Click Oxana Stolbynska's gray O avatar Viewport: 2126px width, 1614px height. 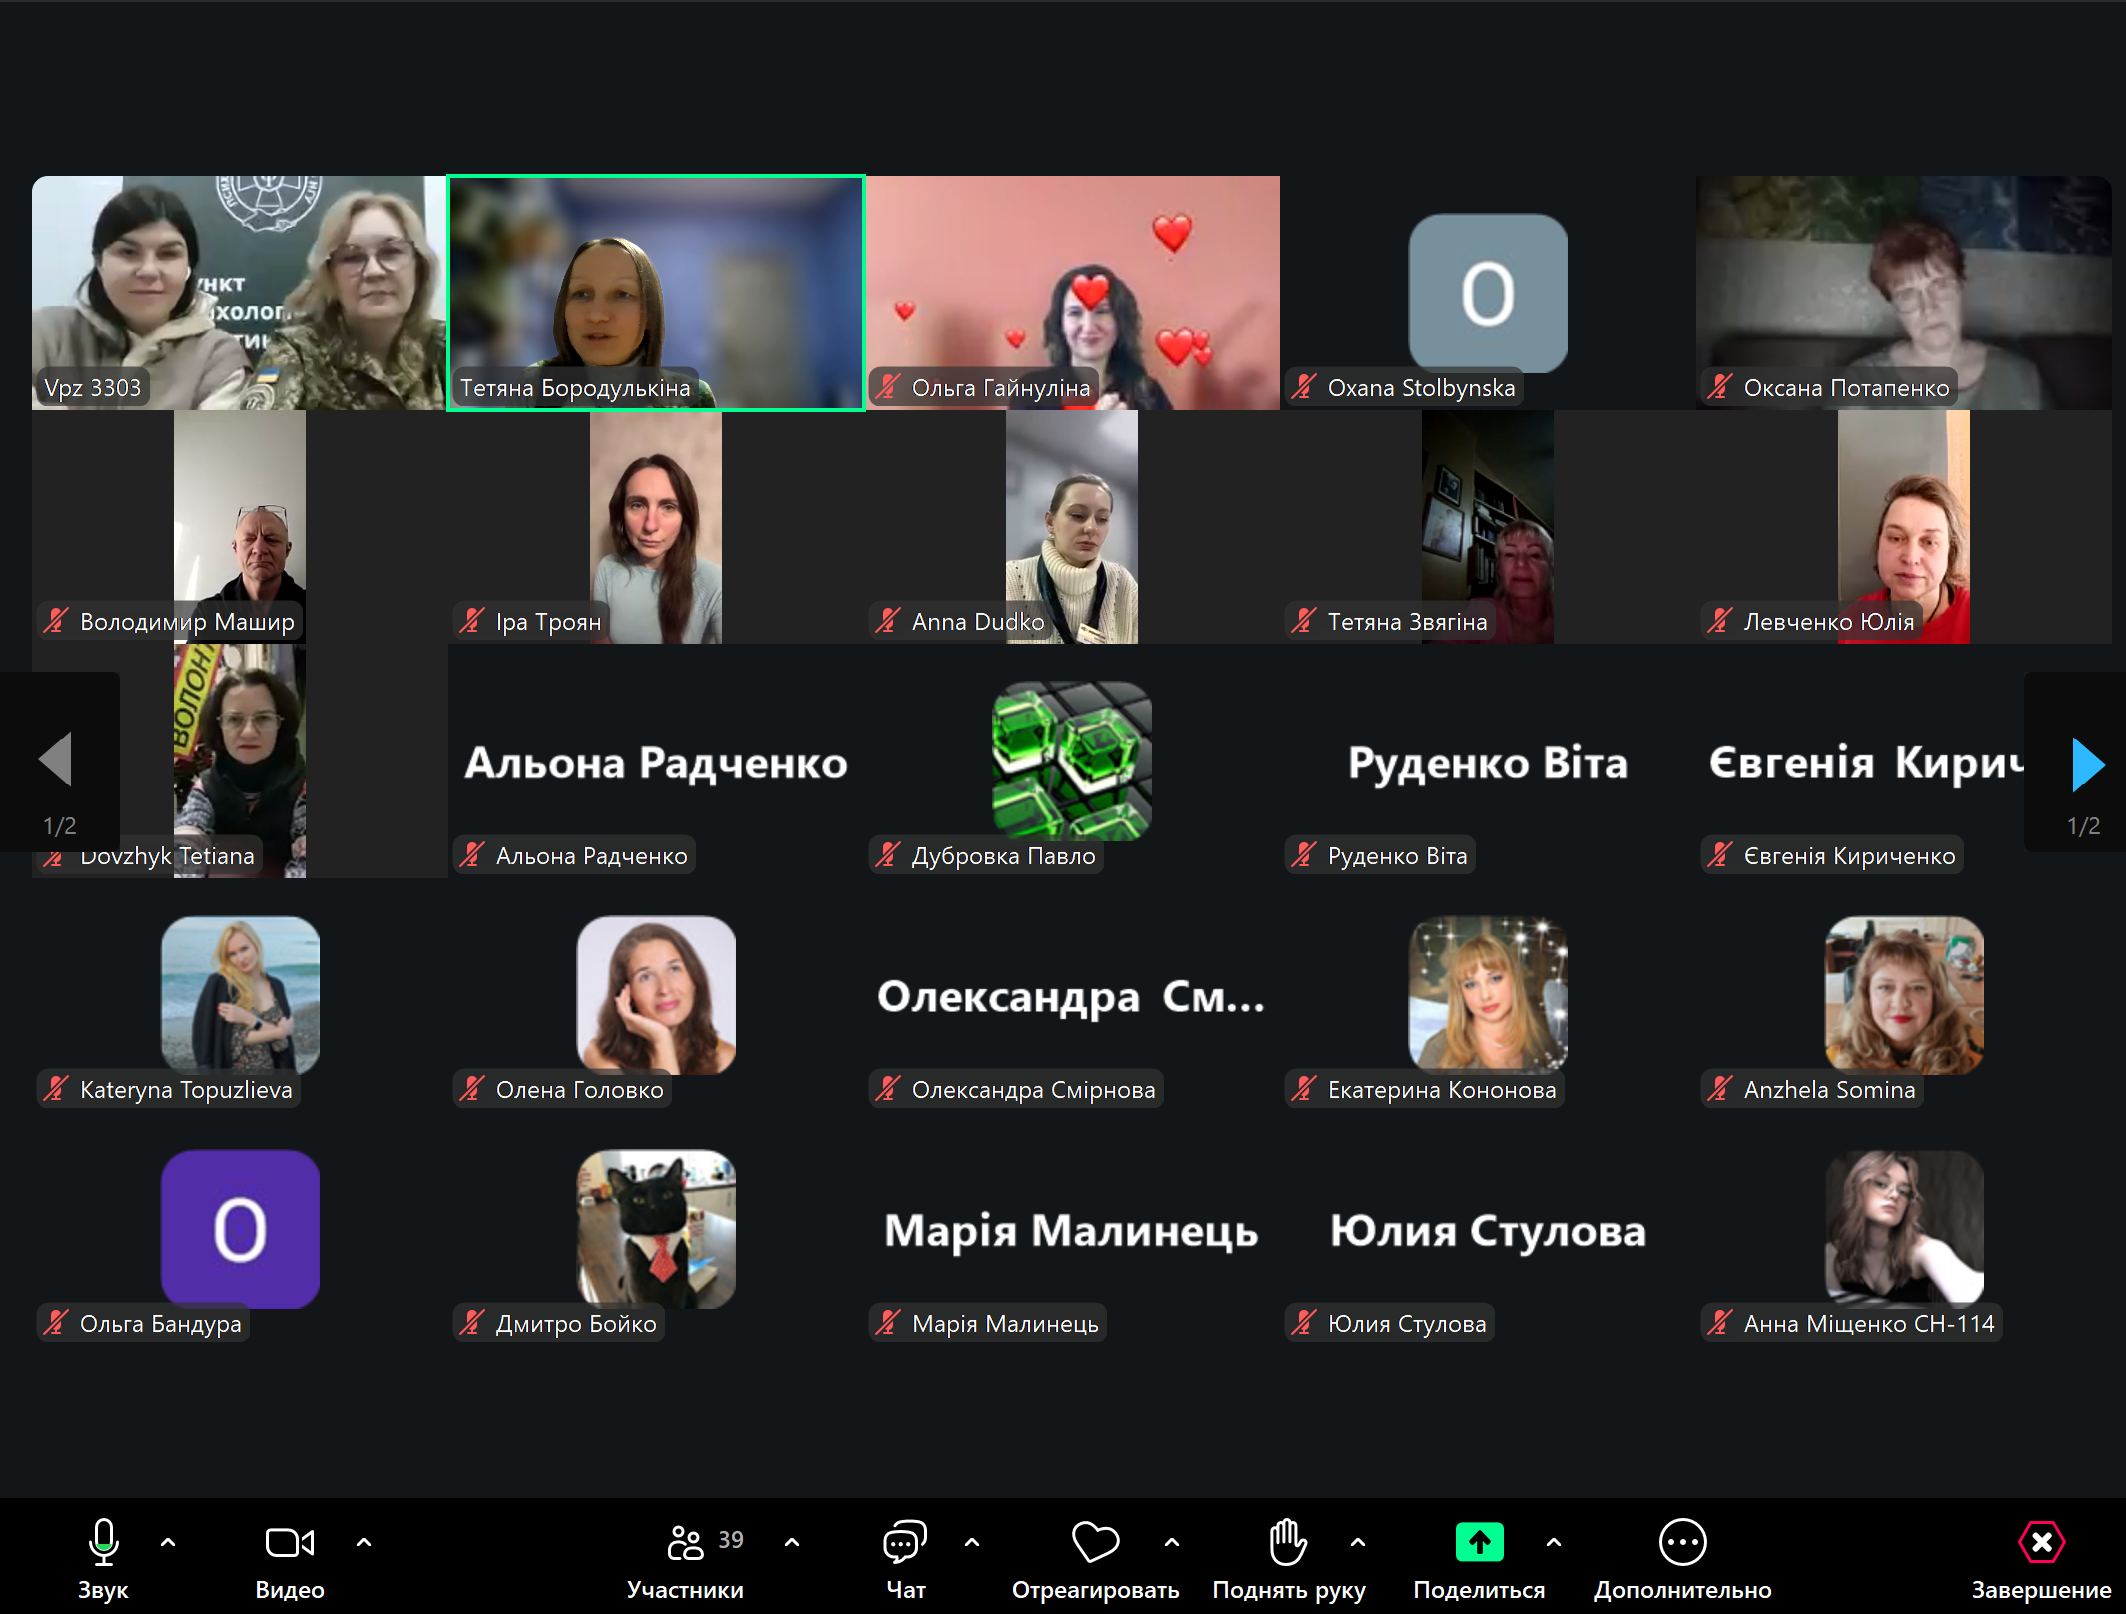point(1487,292)
